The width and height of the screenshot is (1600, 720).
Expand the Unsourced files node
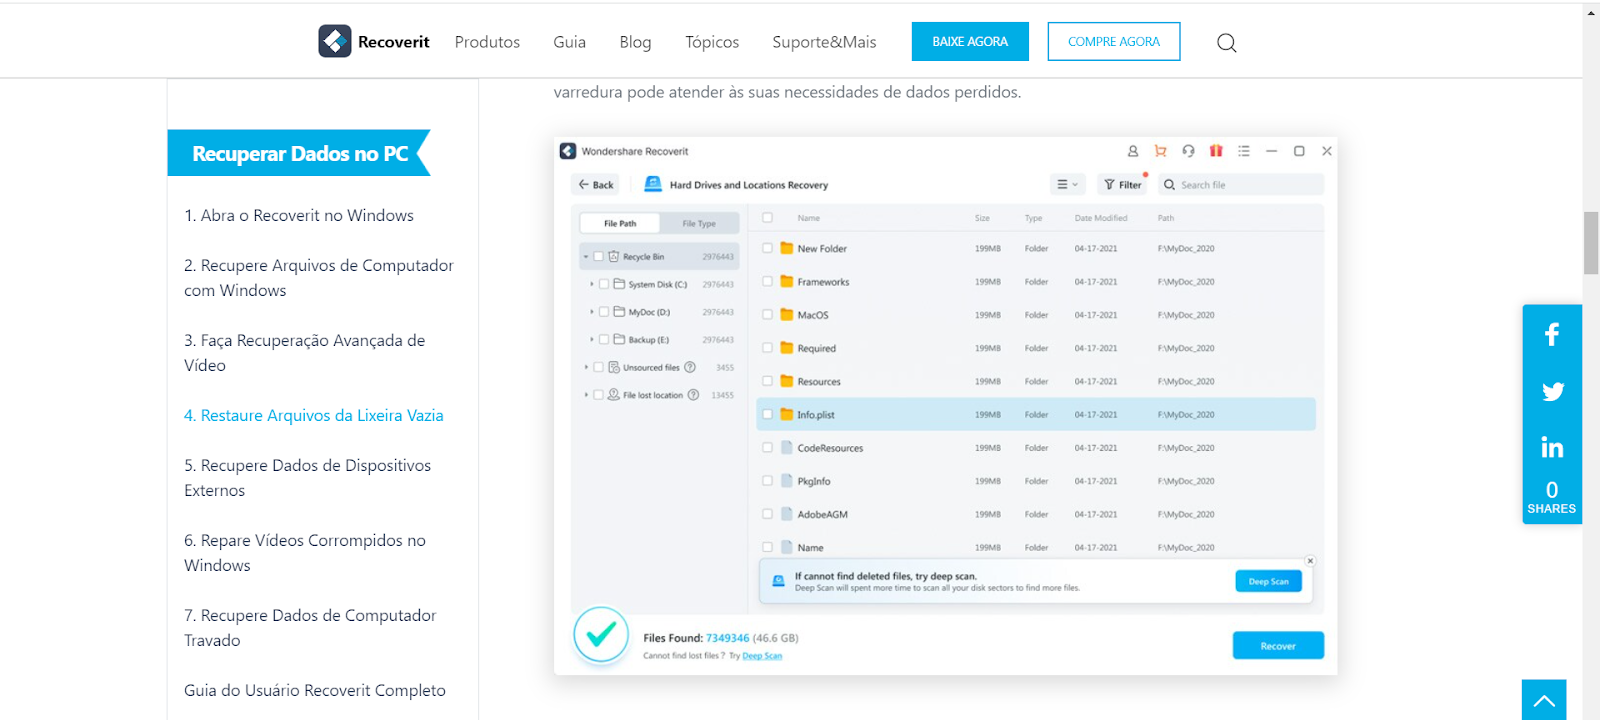586,367
